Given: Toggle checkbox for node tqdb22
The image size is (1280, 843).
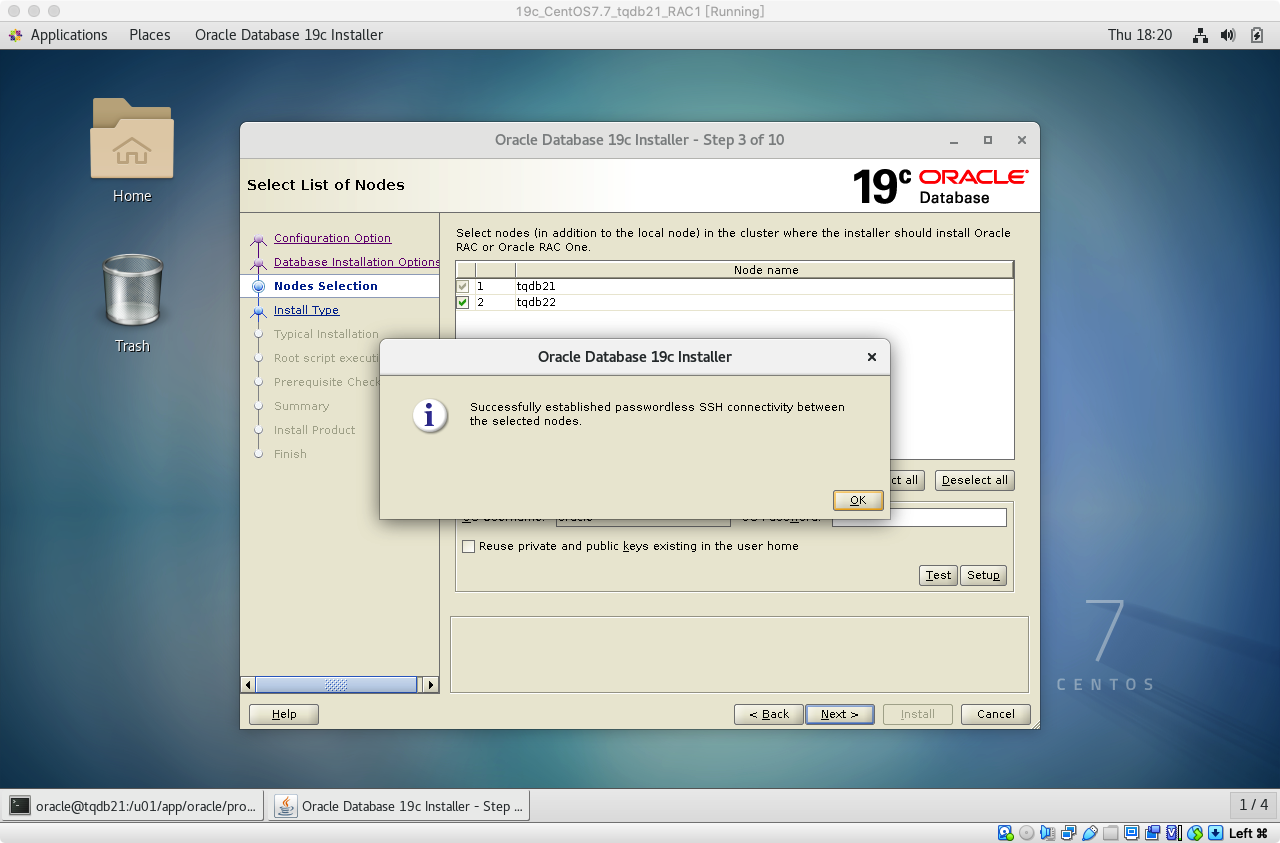Looking at the screenshot, I should (x=463, y=302).
